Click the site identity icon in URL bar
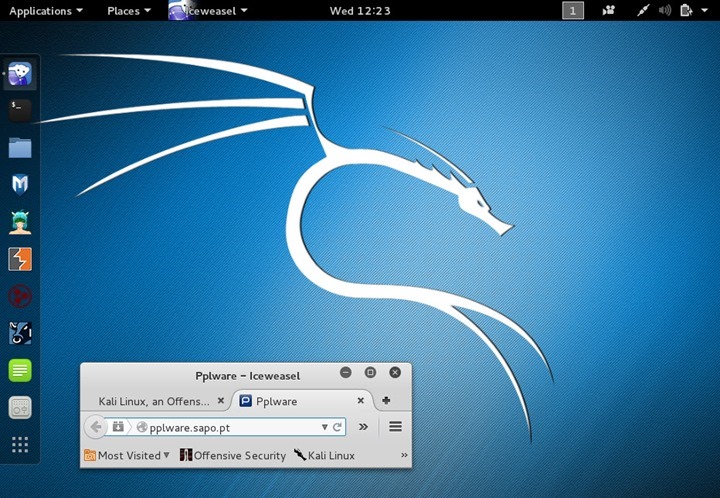 pyautogui.click(x=142, y=427)
